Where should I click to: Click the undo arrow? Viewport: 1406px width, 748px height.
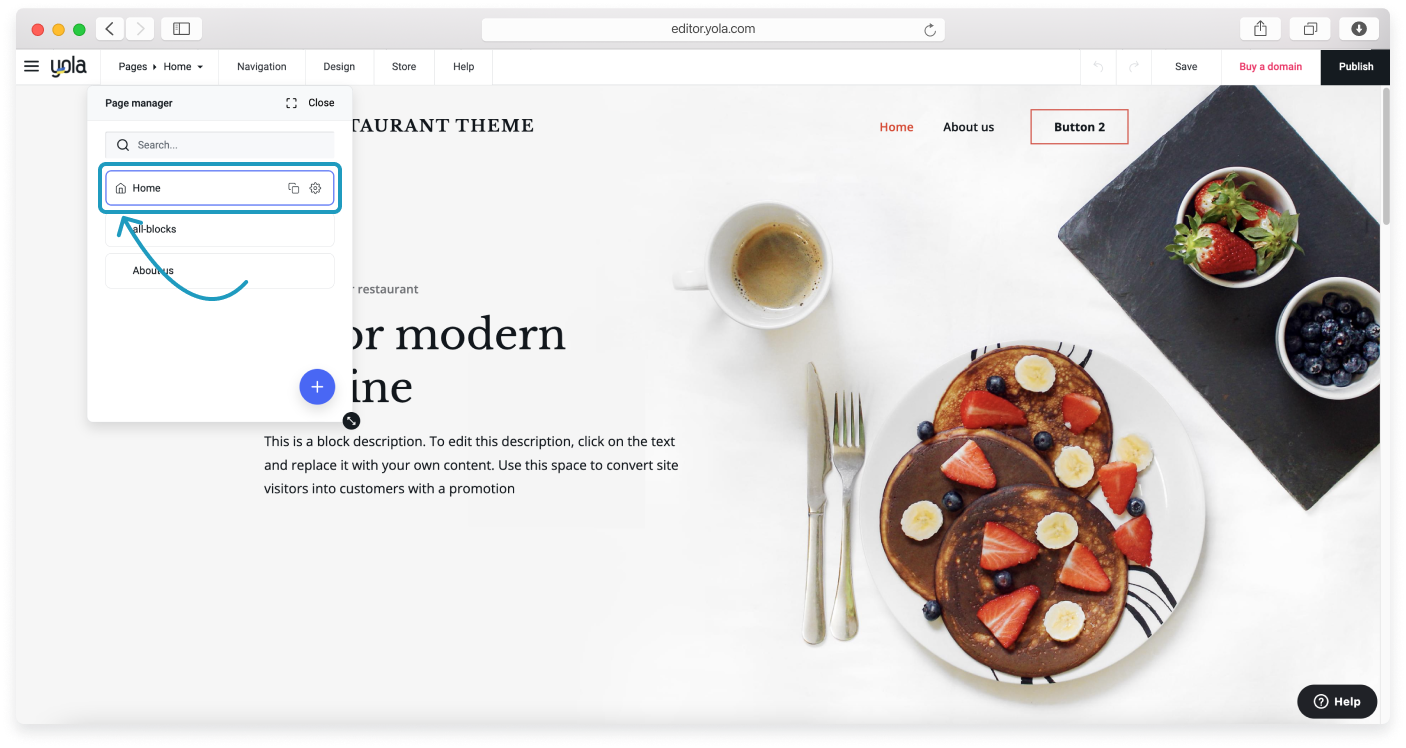point(1098,67)
